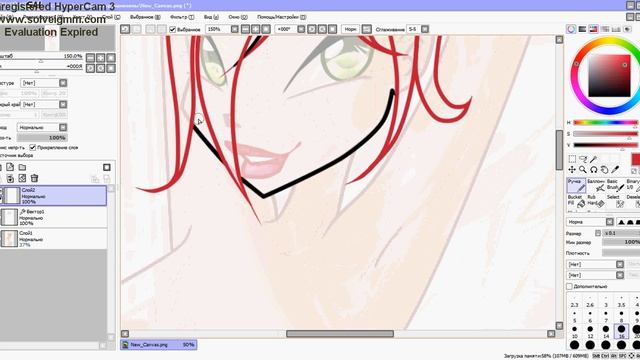Open the Окно menu
This screenshot has height=360, width=640.
238,17
